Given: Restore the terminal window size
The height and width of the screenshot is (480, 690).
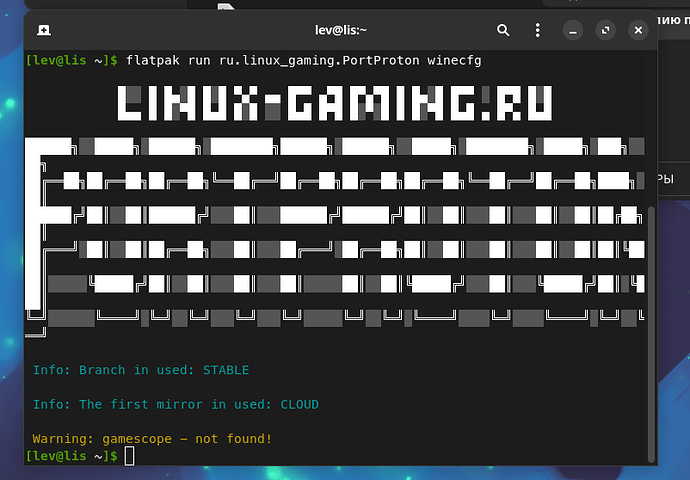Looking at the screenshot, I should pos(606,30).
